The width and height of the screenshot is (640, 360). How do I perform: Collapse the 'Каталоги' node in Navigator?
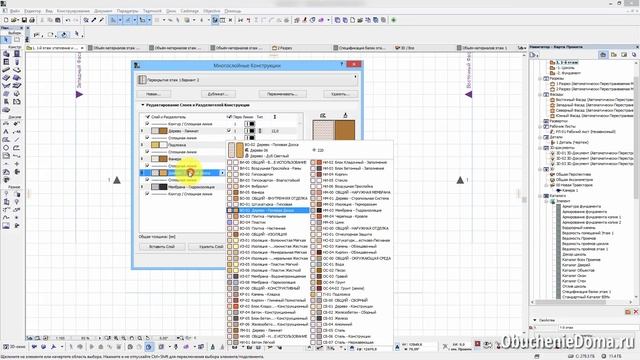click(540, 196)
